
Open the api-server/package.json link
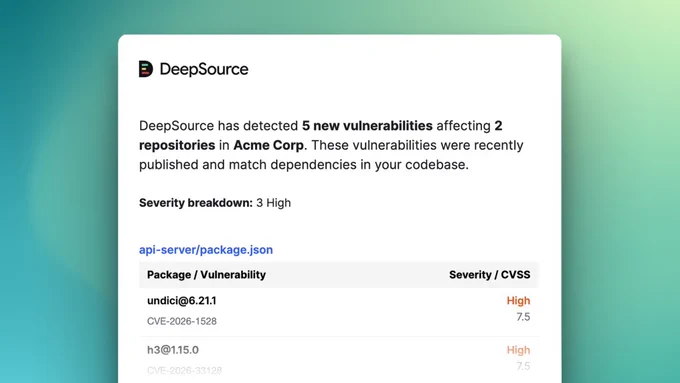tap(206, 250)
